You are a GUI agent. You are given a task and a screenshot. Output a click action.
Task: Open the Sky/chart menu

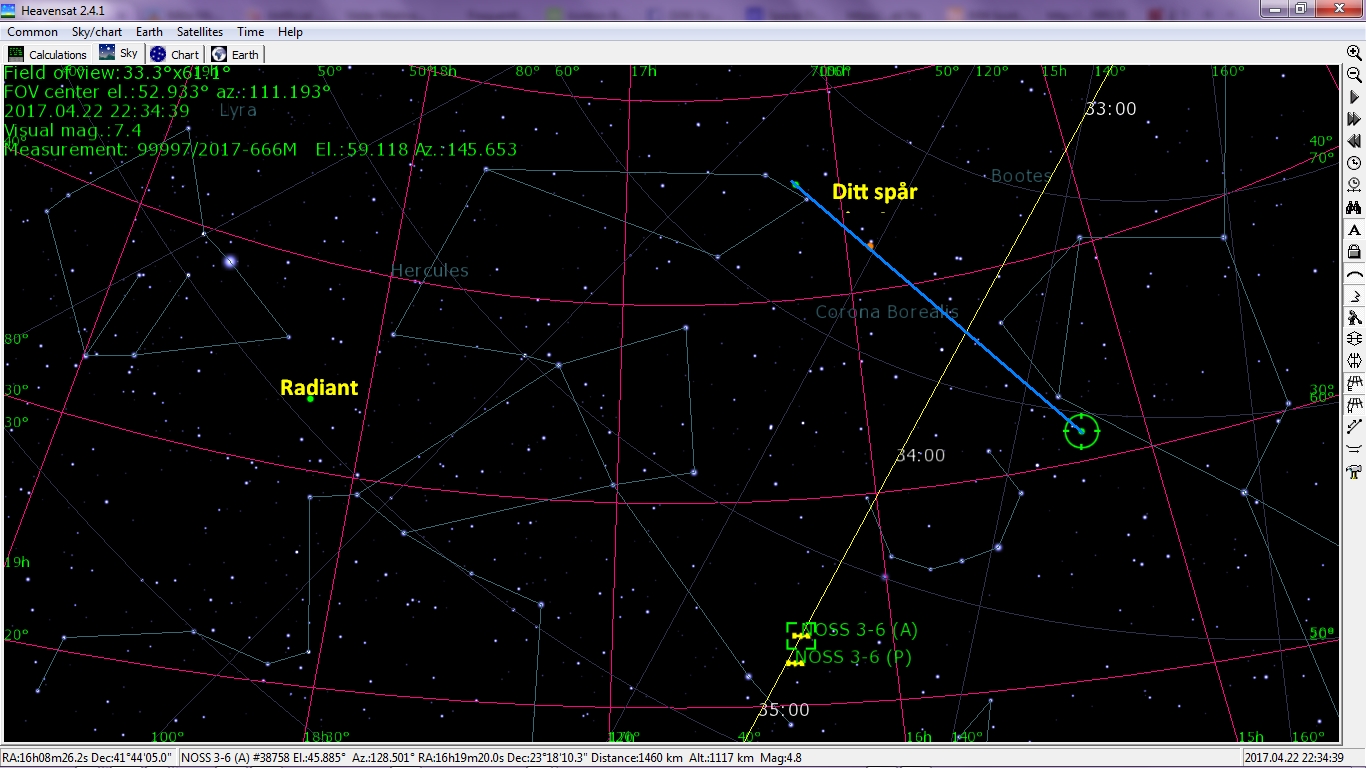click(x=97, y=32)
